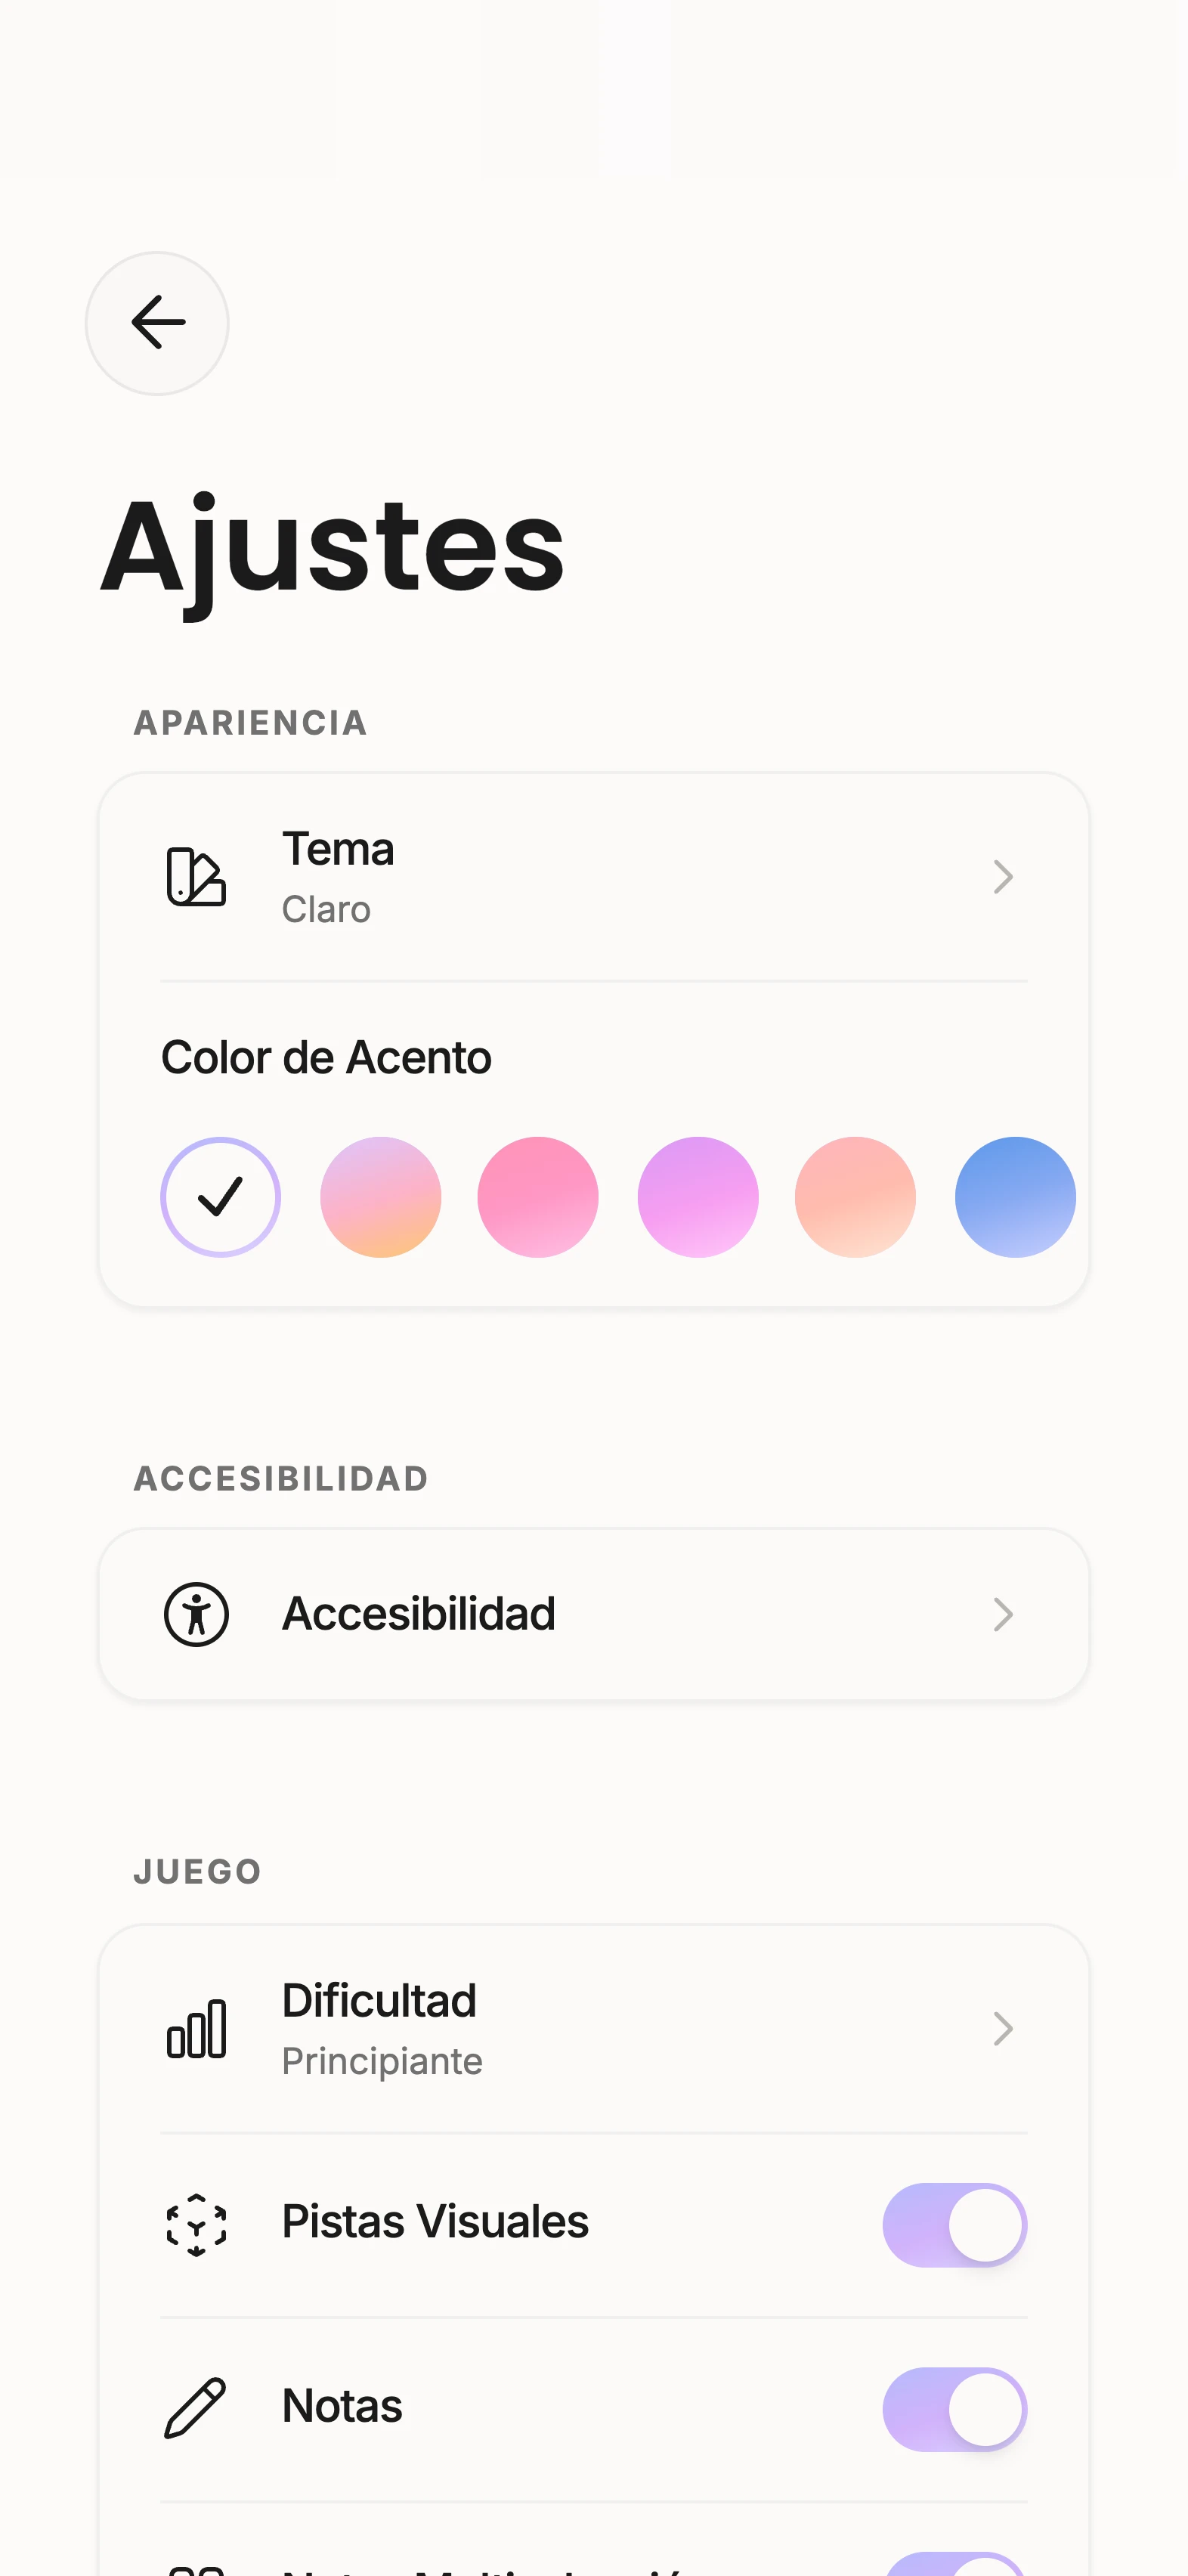Select the checked white accent color
Viewport: 1188px width, 2576px height.
(x=220, y=1197)
